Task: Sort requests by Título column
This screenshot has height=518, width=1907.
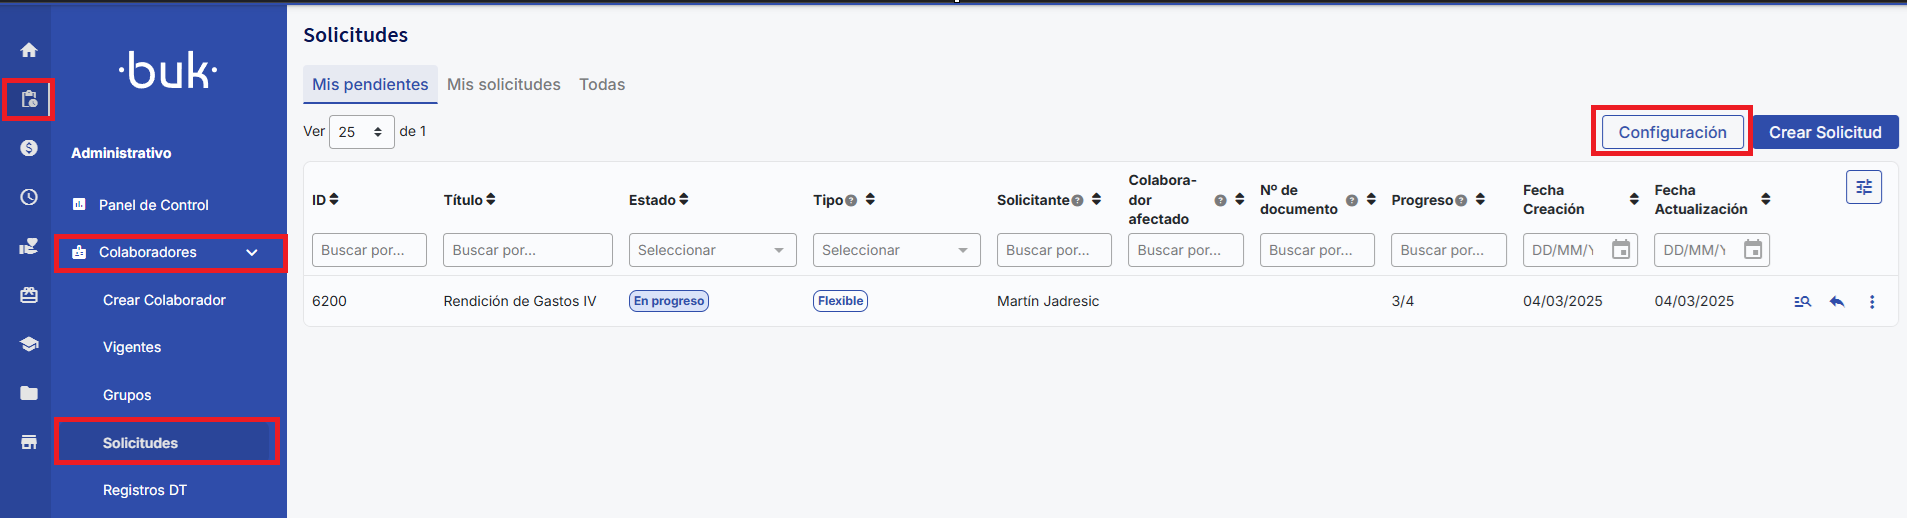Action: tap(491, 199)
